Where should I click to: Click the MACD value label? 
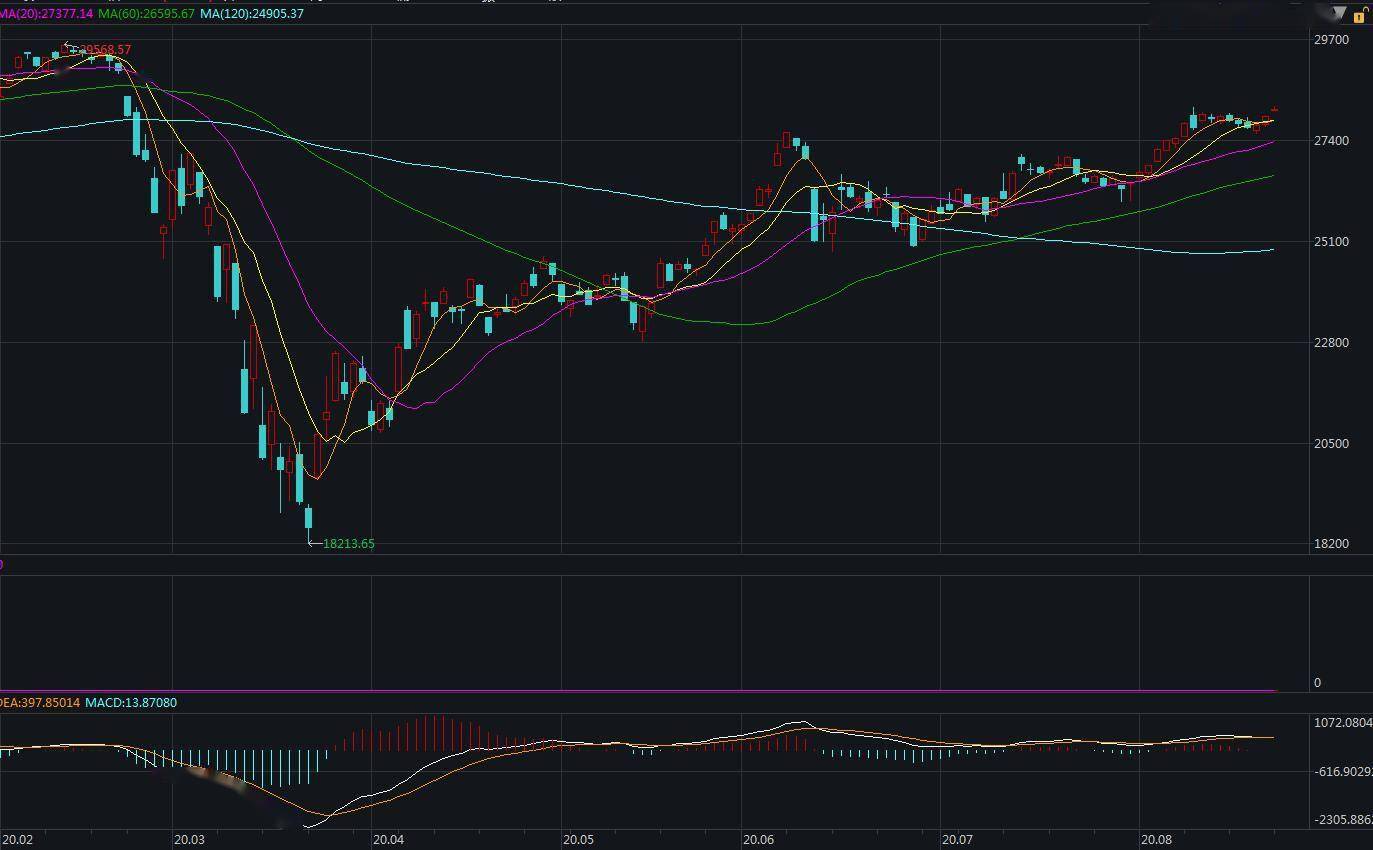click(x=131, y=703)
